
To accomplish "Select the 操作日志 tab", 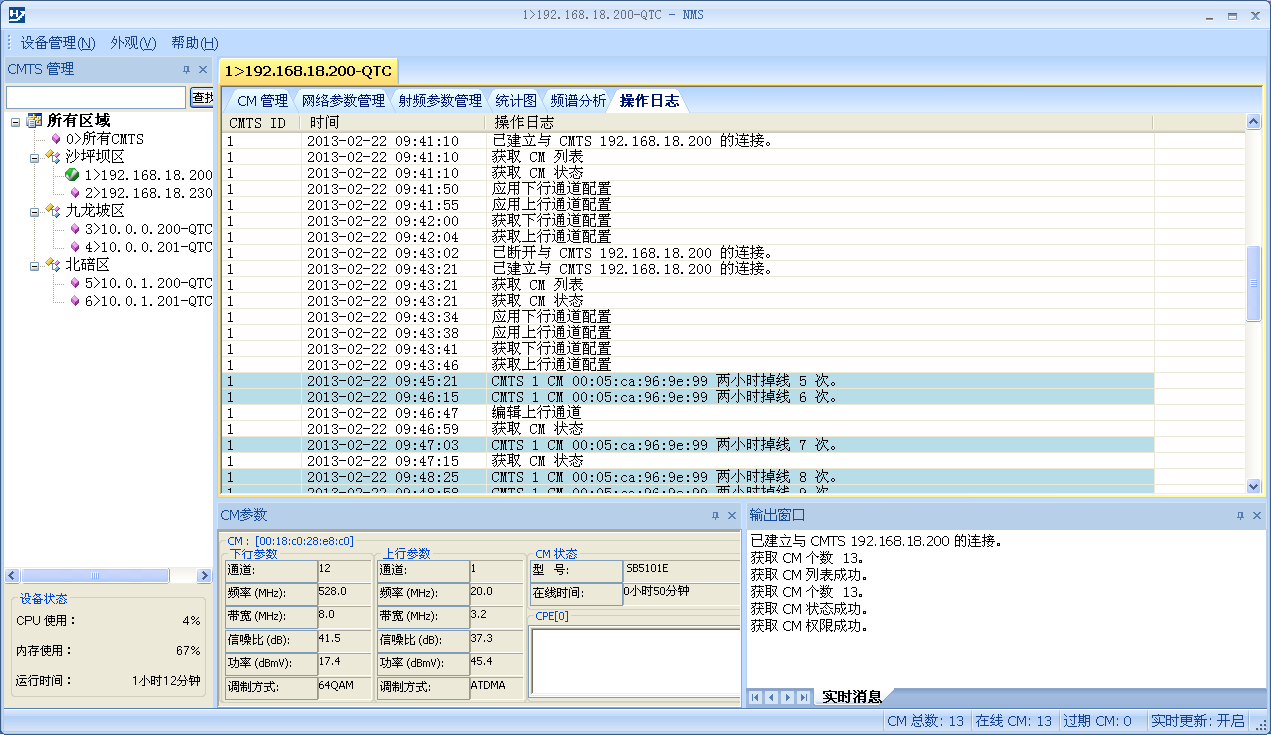I will [650, 101].
